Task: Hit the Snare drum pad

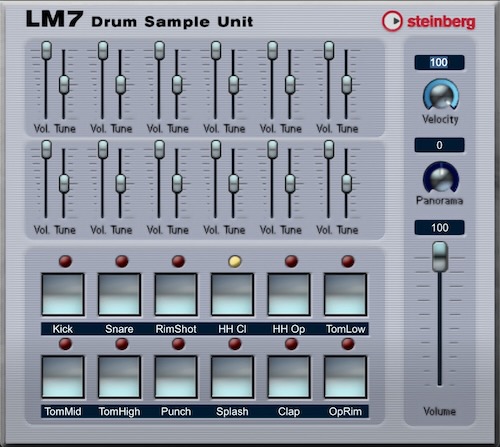Action: 119,294
